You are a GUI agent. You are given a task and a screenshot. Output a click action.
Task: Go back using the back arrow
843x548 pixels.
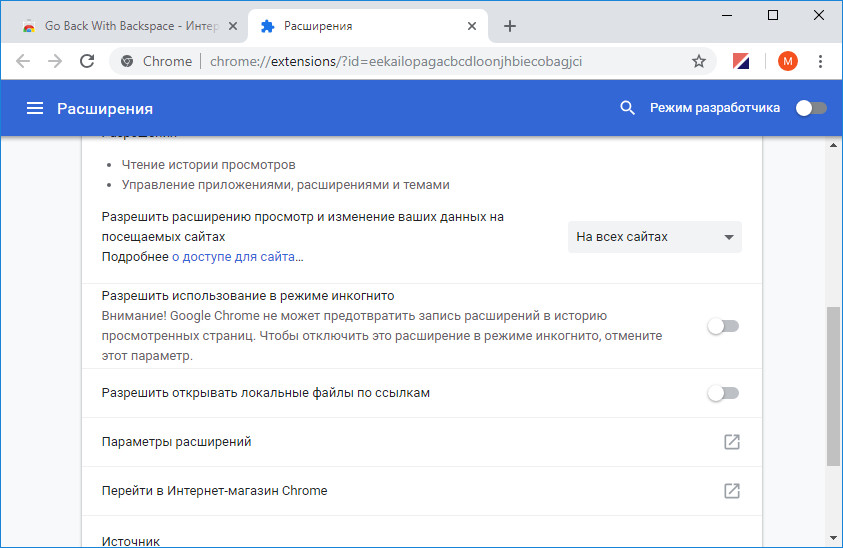point(24,61)
